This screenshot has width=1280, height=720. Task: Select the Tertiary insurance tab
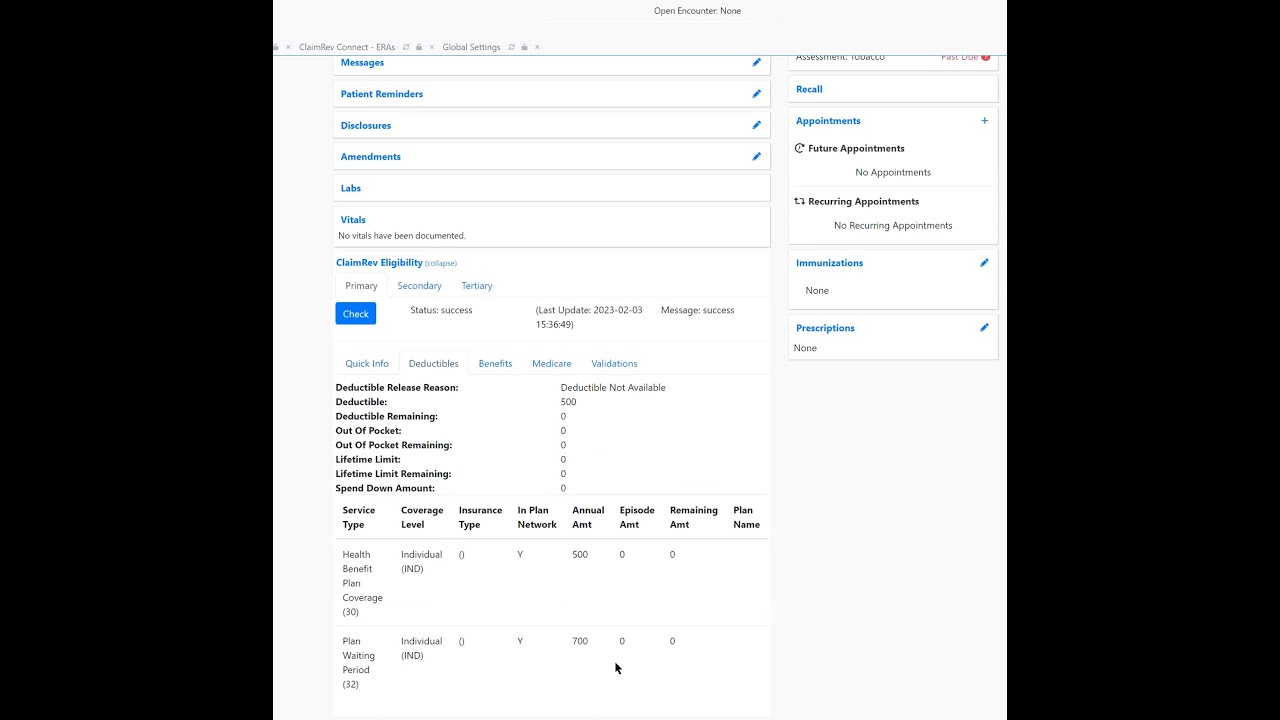[x=477, y=286]
